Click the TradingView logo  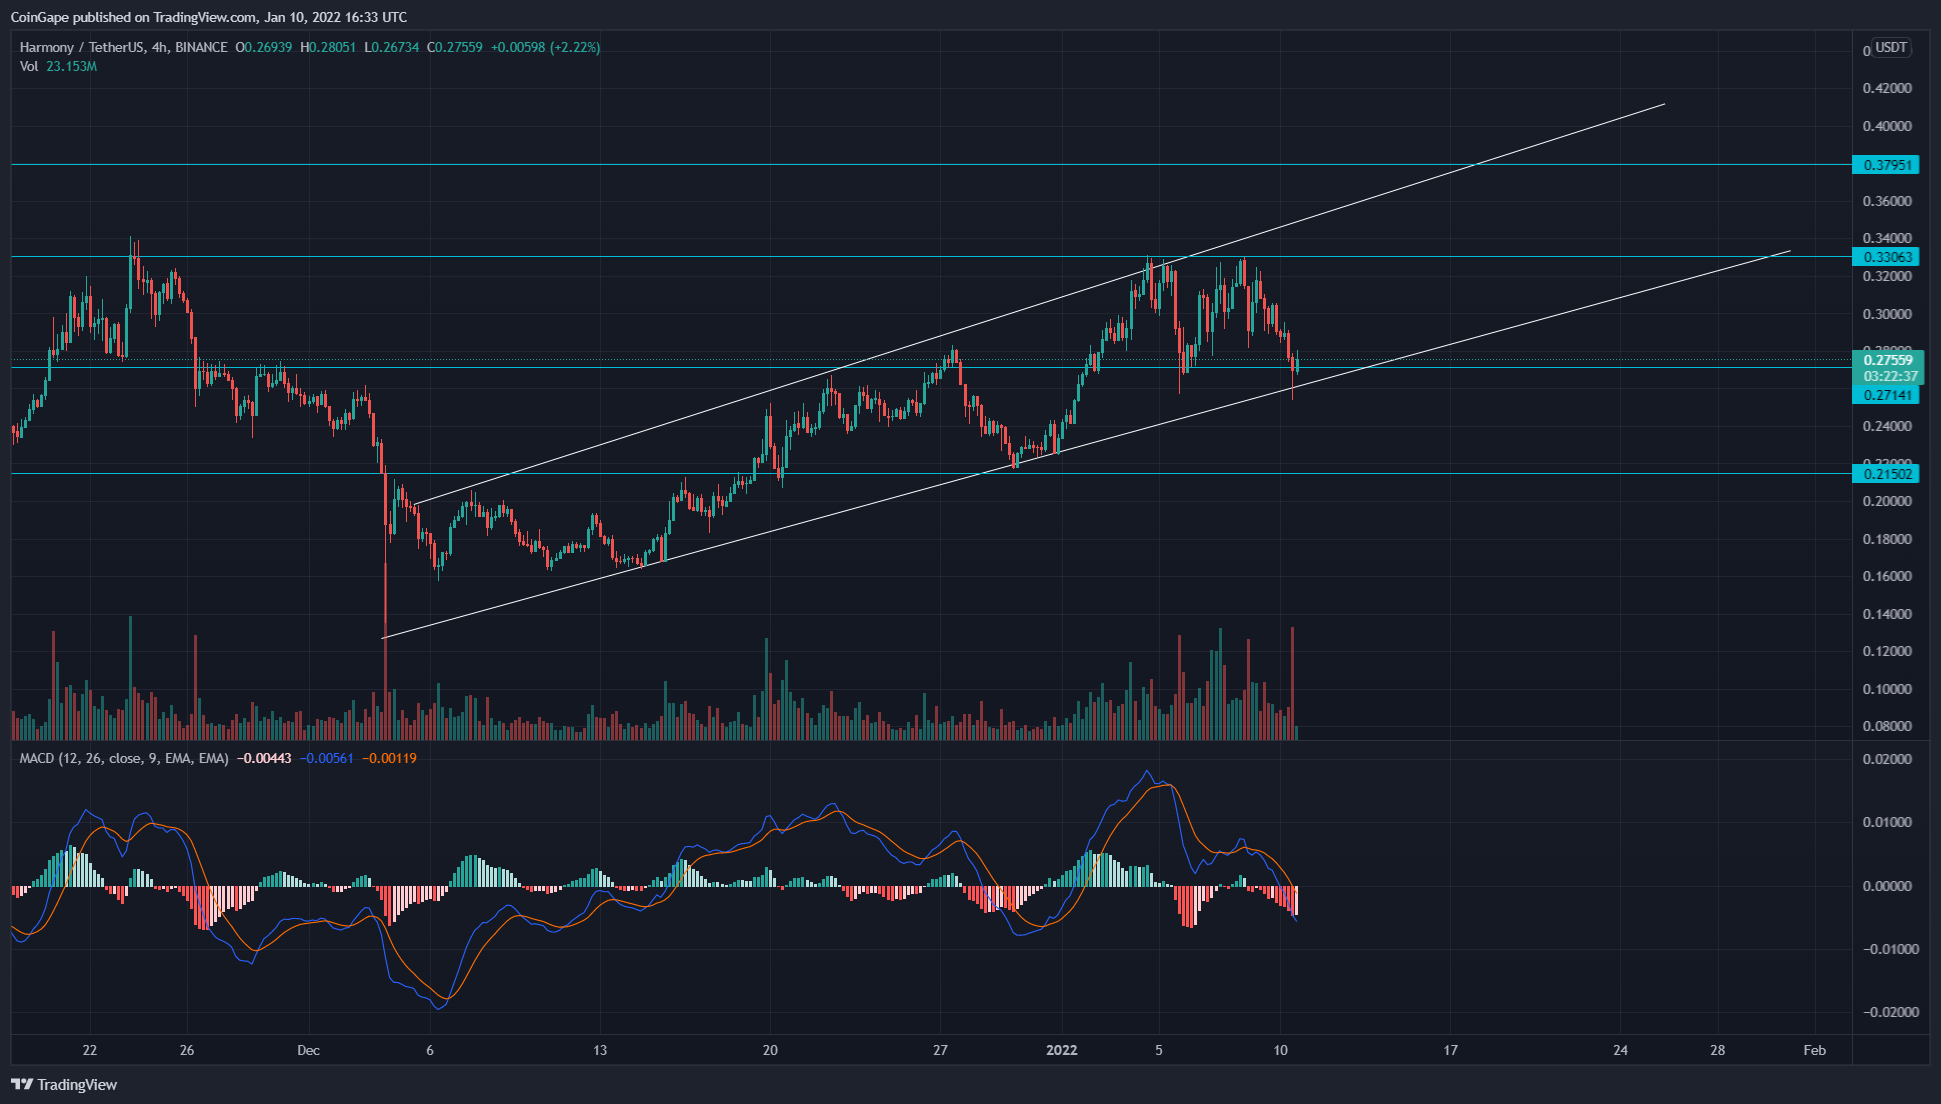pyautogui.click(x=64, y=1085)
